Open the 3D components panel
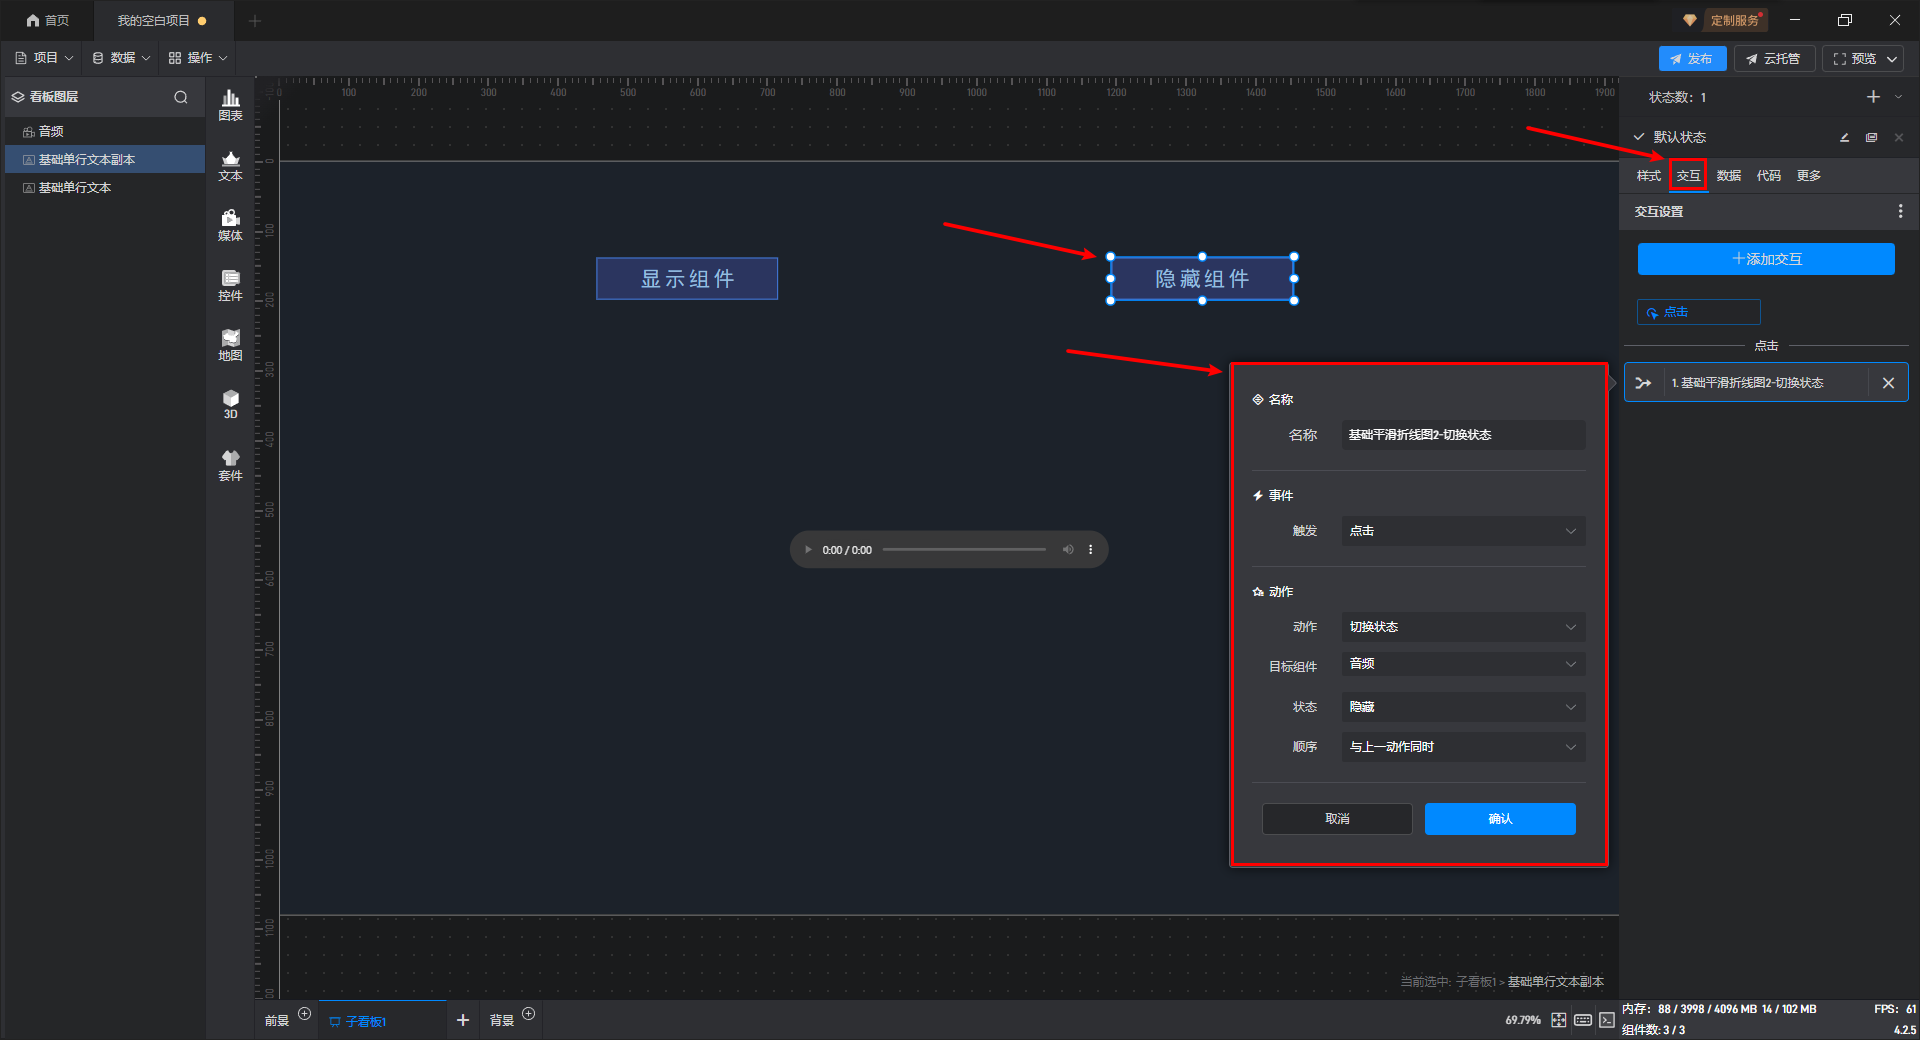Viewport: 1920px width, 1040px height. [x=230, y=404]
